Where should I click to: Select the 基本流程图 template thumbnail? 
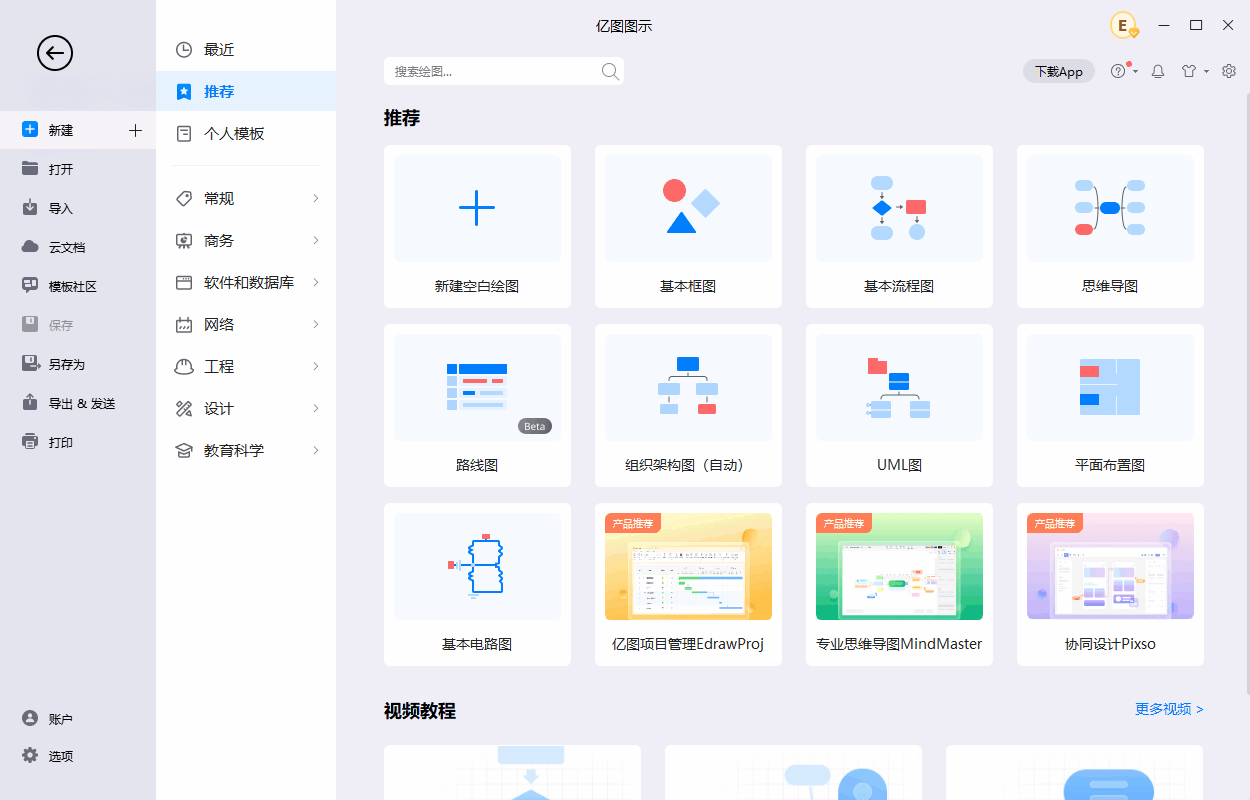pos(899,208)
